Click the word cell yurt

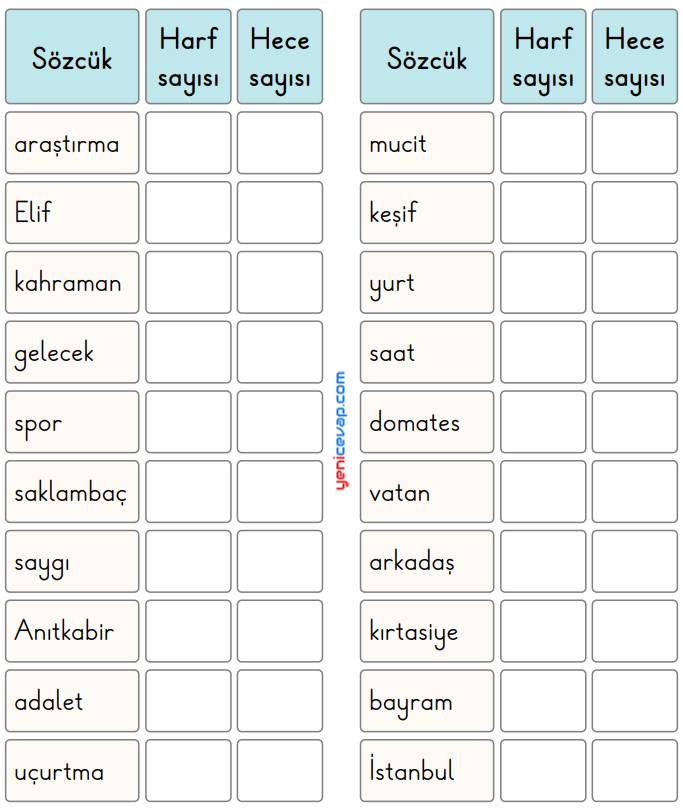point(427,283)
